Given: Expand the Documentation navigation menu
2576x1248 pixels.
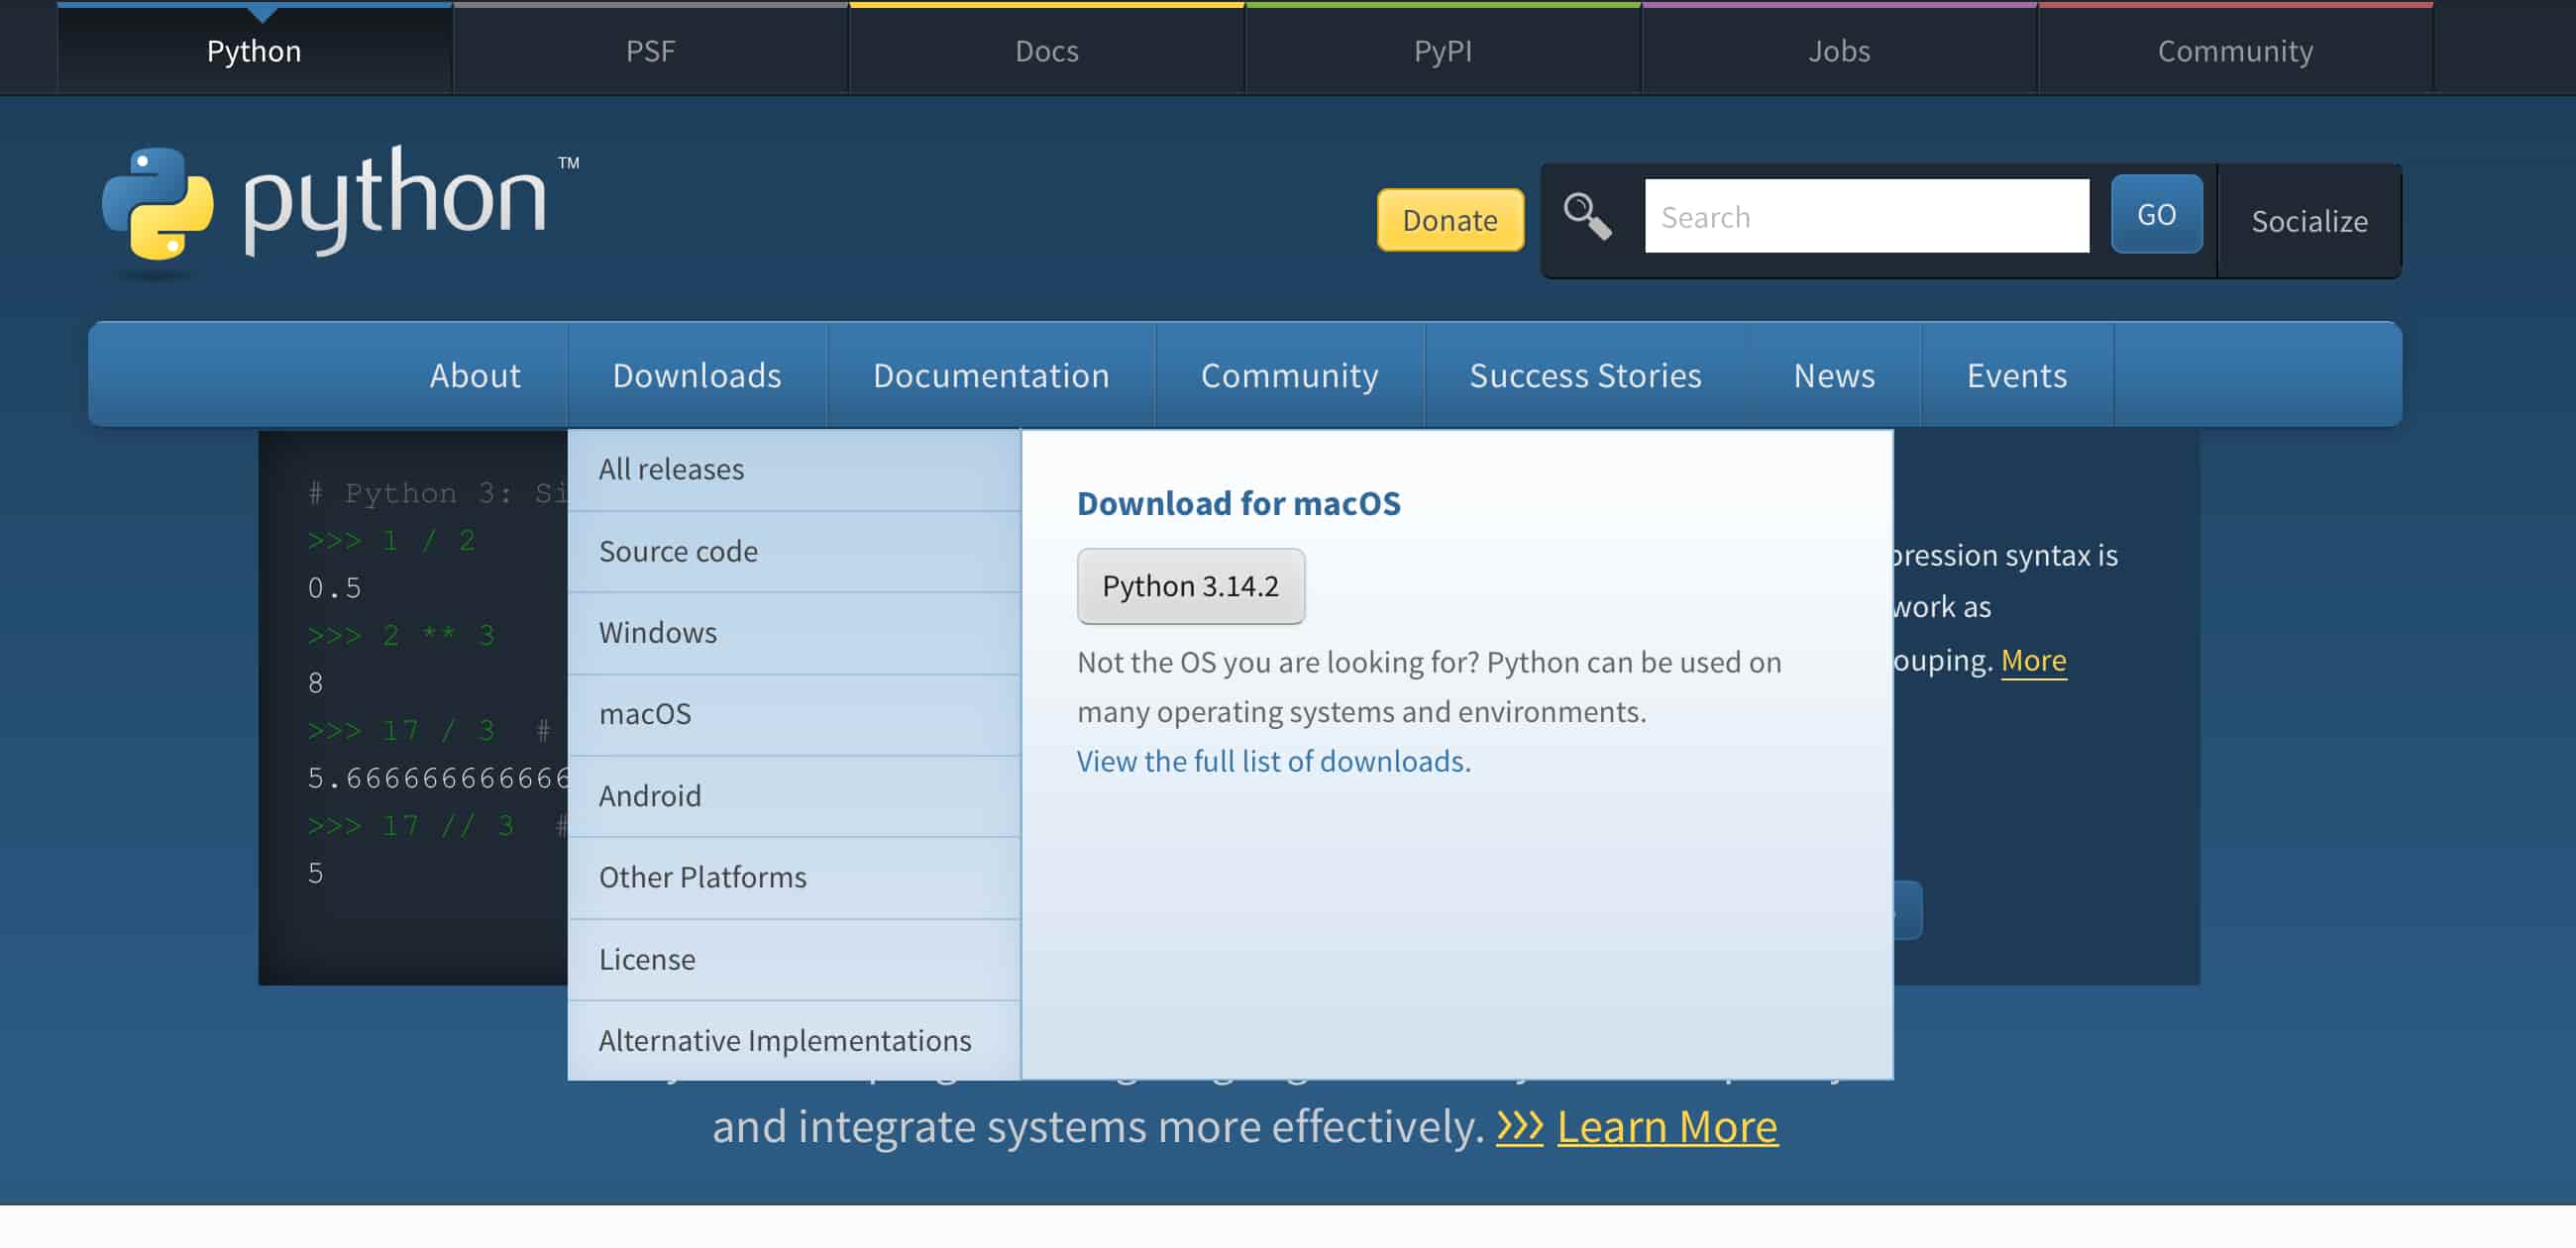Looking at the screenshot, I should 990,375.
